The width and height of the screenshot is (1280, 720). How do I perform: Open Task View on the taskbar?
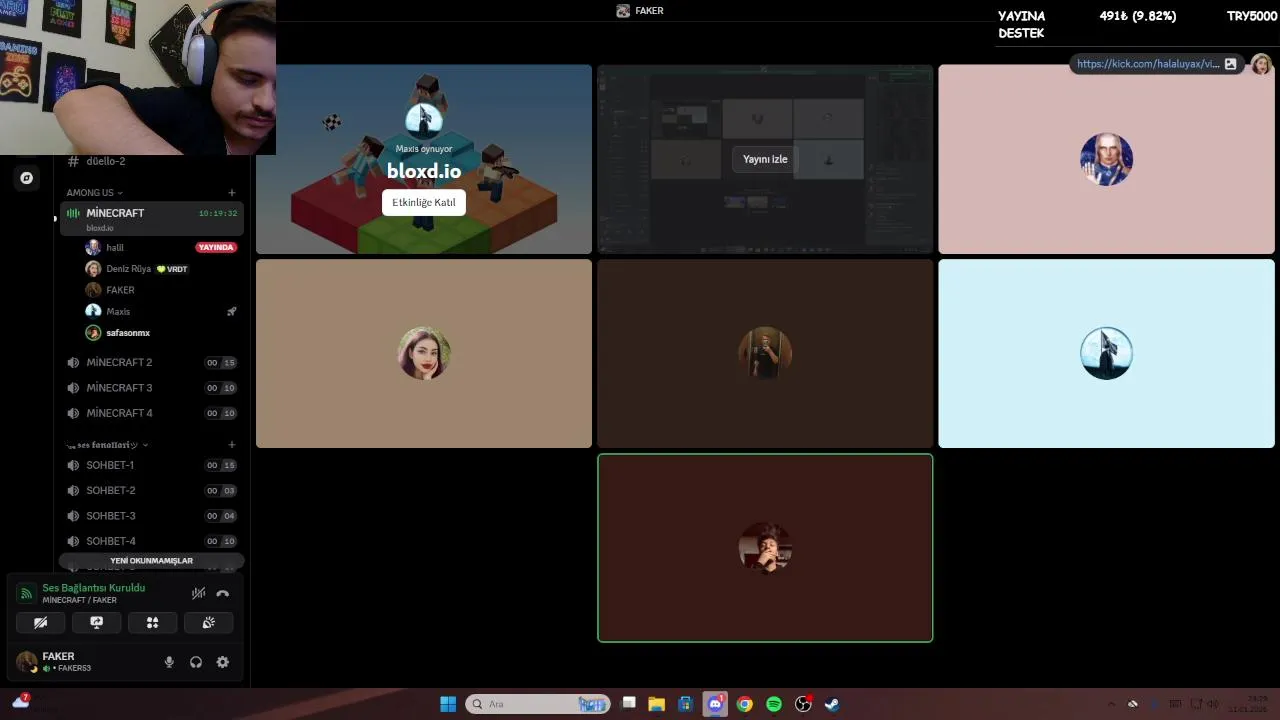tap(628, 704)
